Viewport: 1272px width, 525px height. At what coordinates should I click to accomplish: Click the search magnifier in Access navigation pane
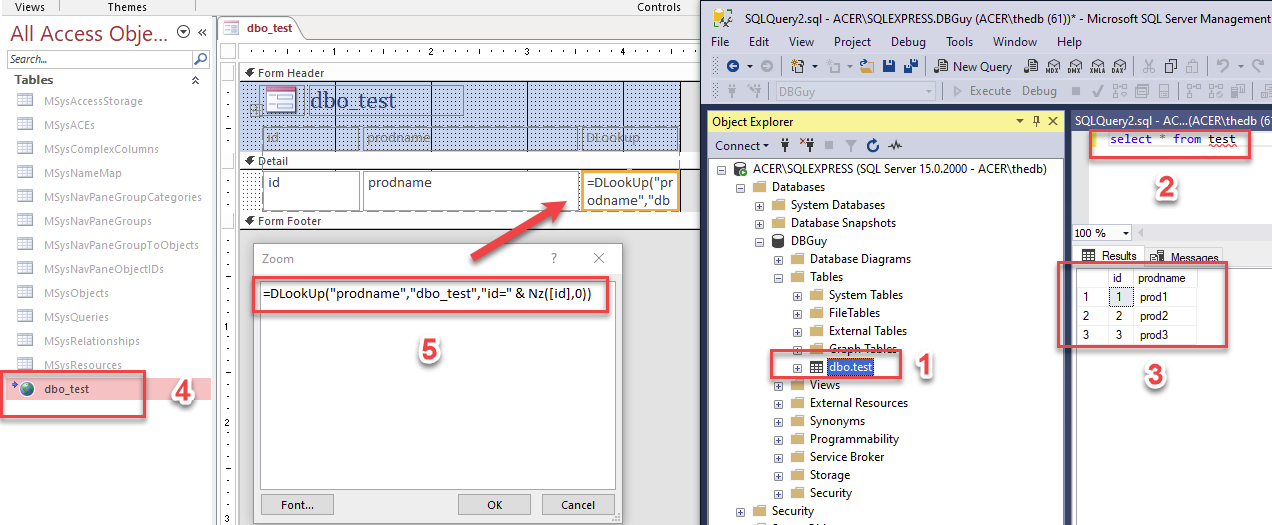199,59
